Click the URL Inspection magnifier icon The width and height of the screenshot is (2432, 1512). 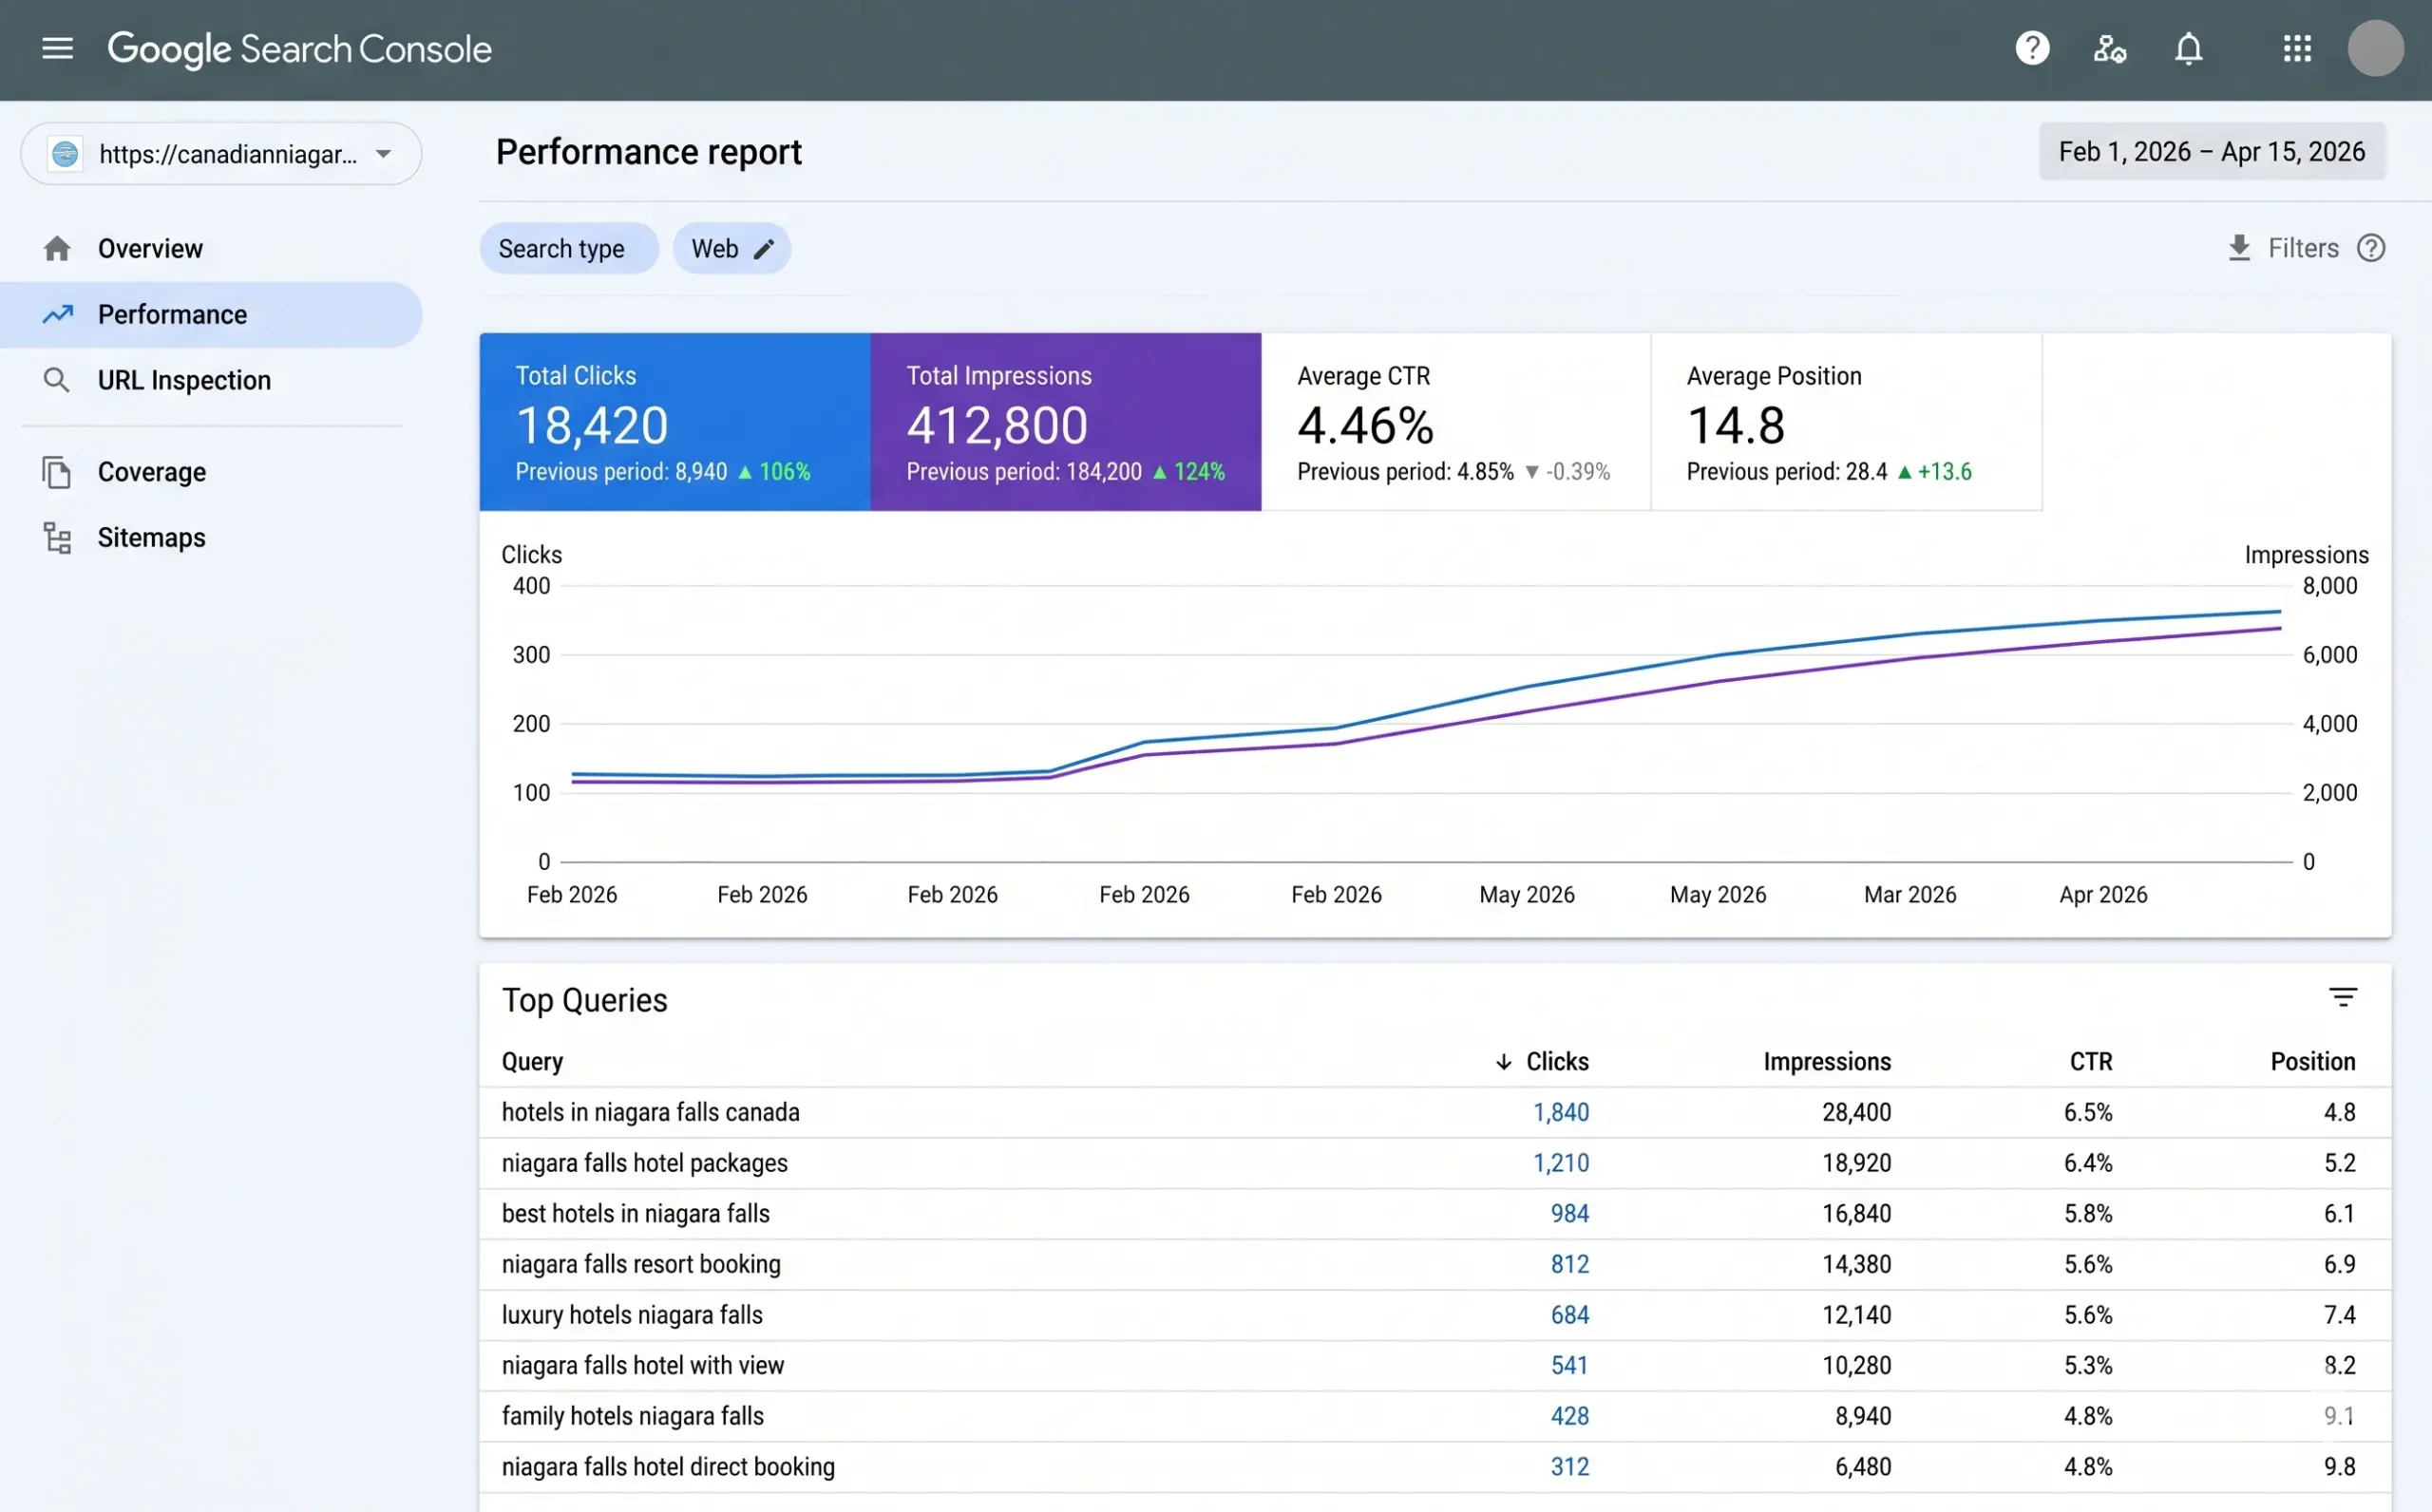point(57,380)
